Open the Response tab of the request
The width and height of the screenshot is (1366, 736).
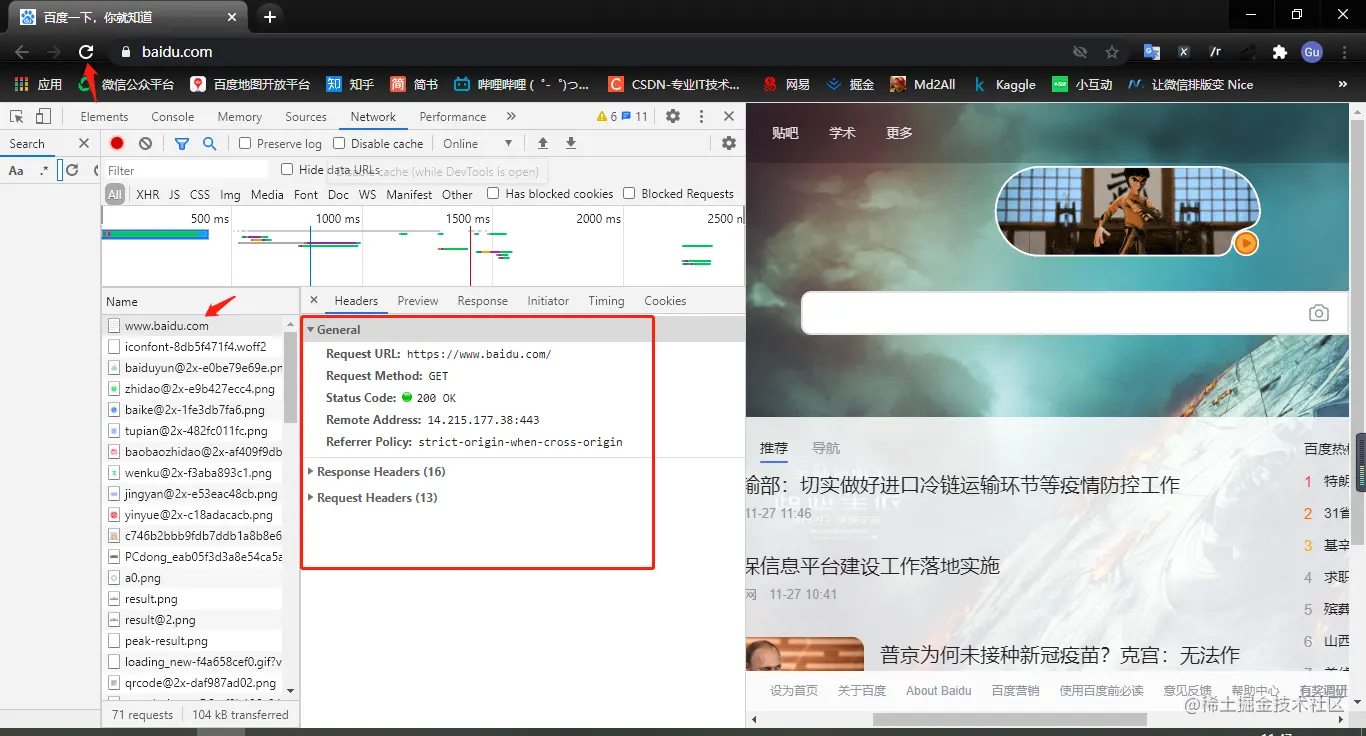[x=483, y=300]
